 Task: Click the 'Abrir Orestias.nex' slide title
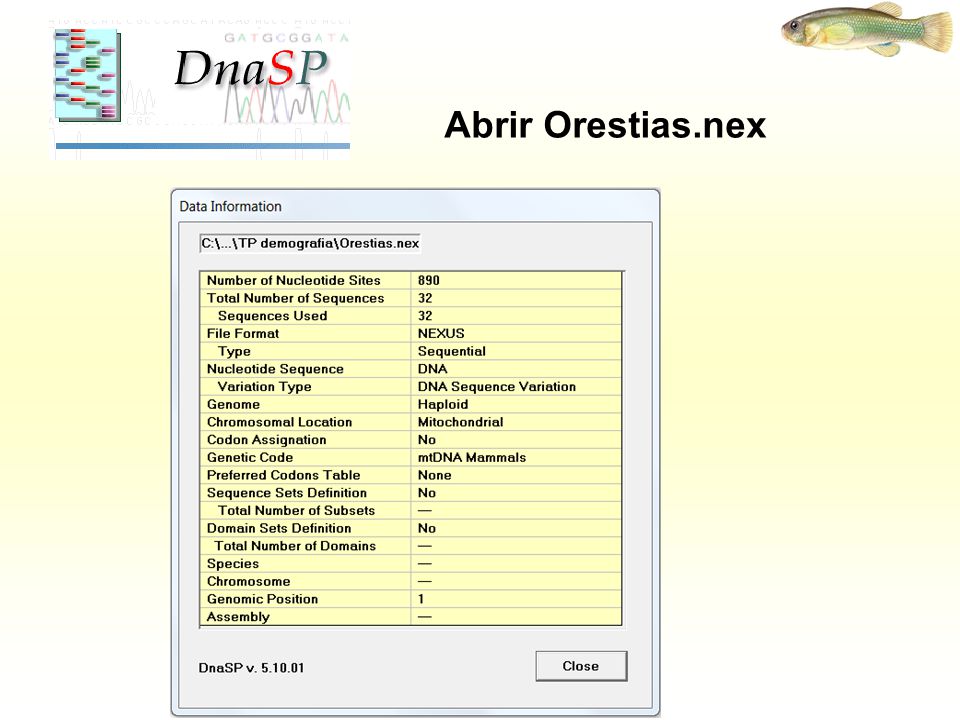605,125
